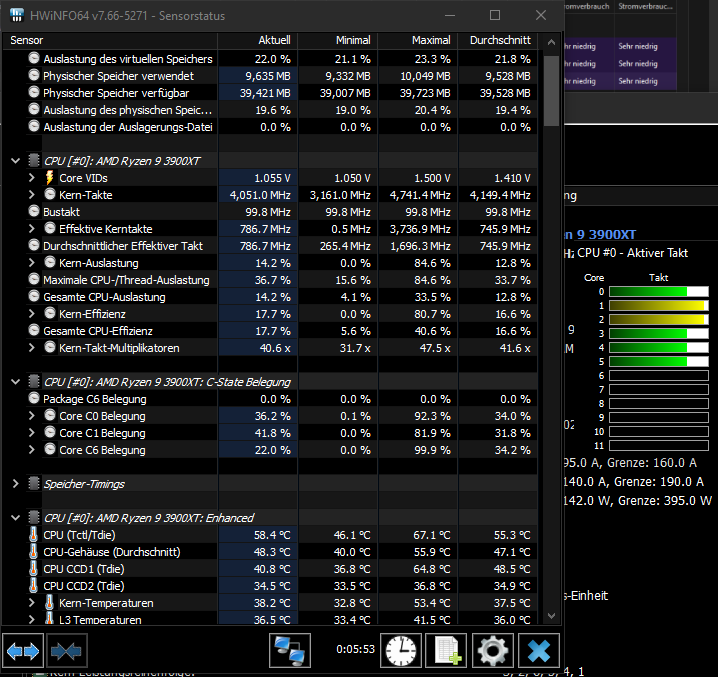Screen dimensions: 718x677
Task: Open the network remote monitoring icon
Action: click(x=289, y=650)
